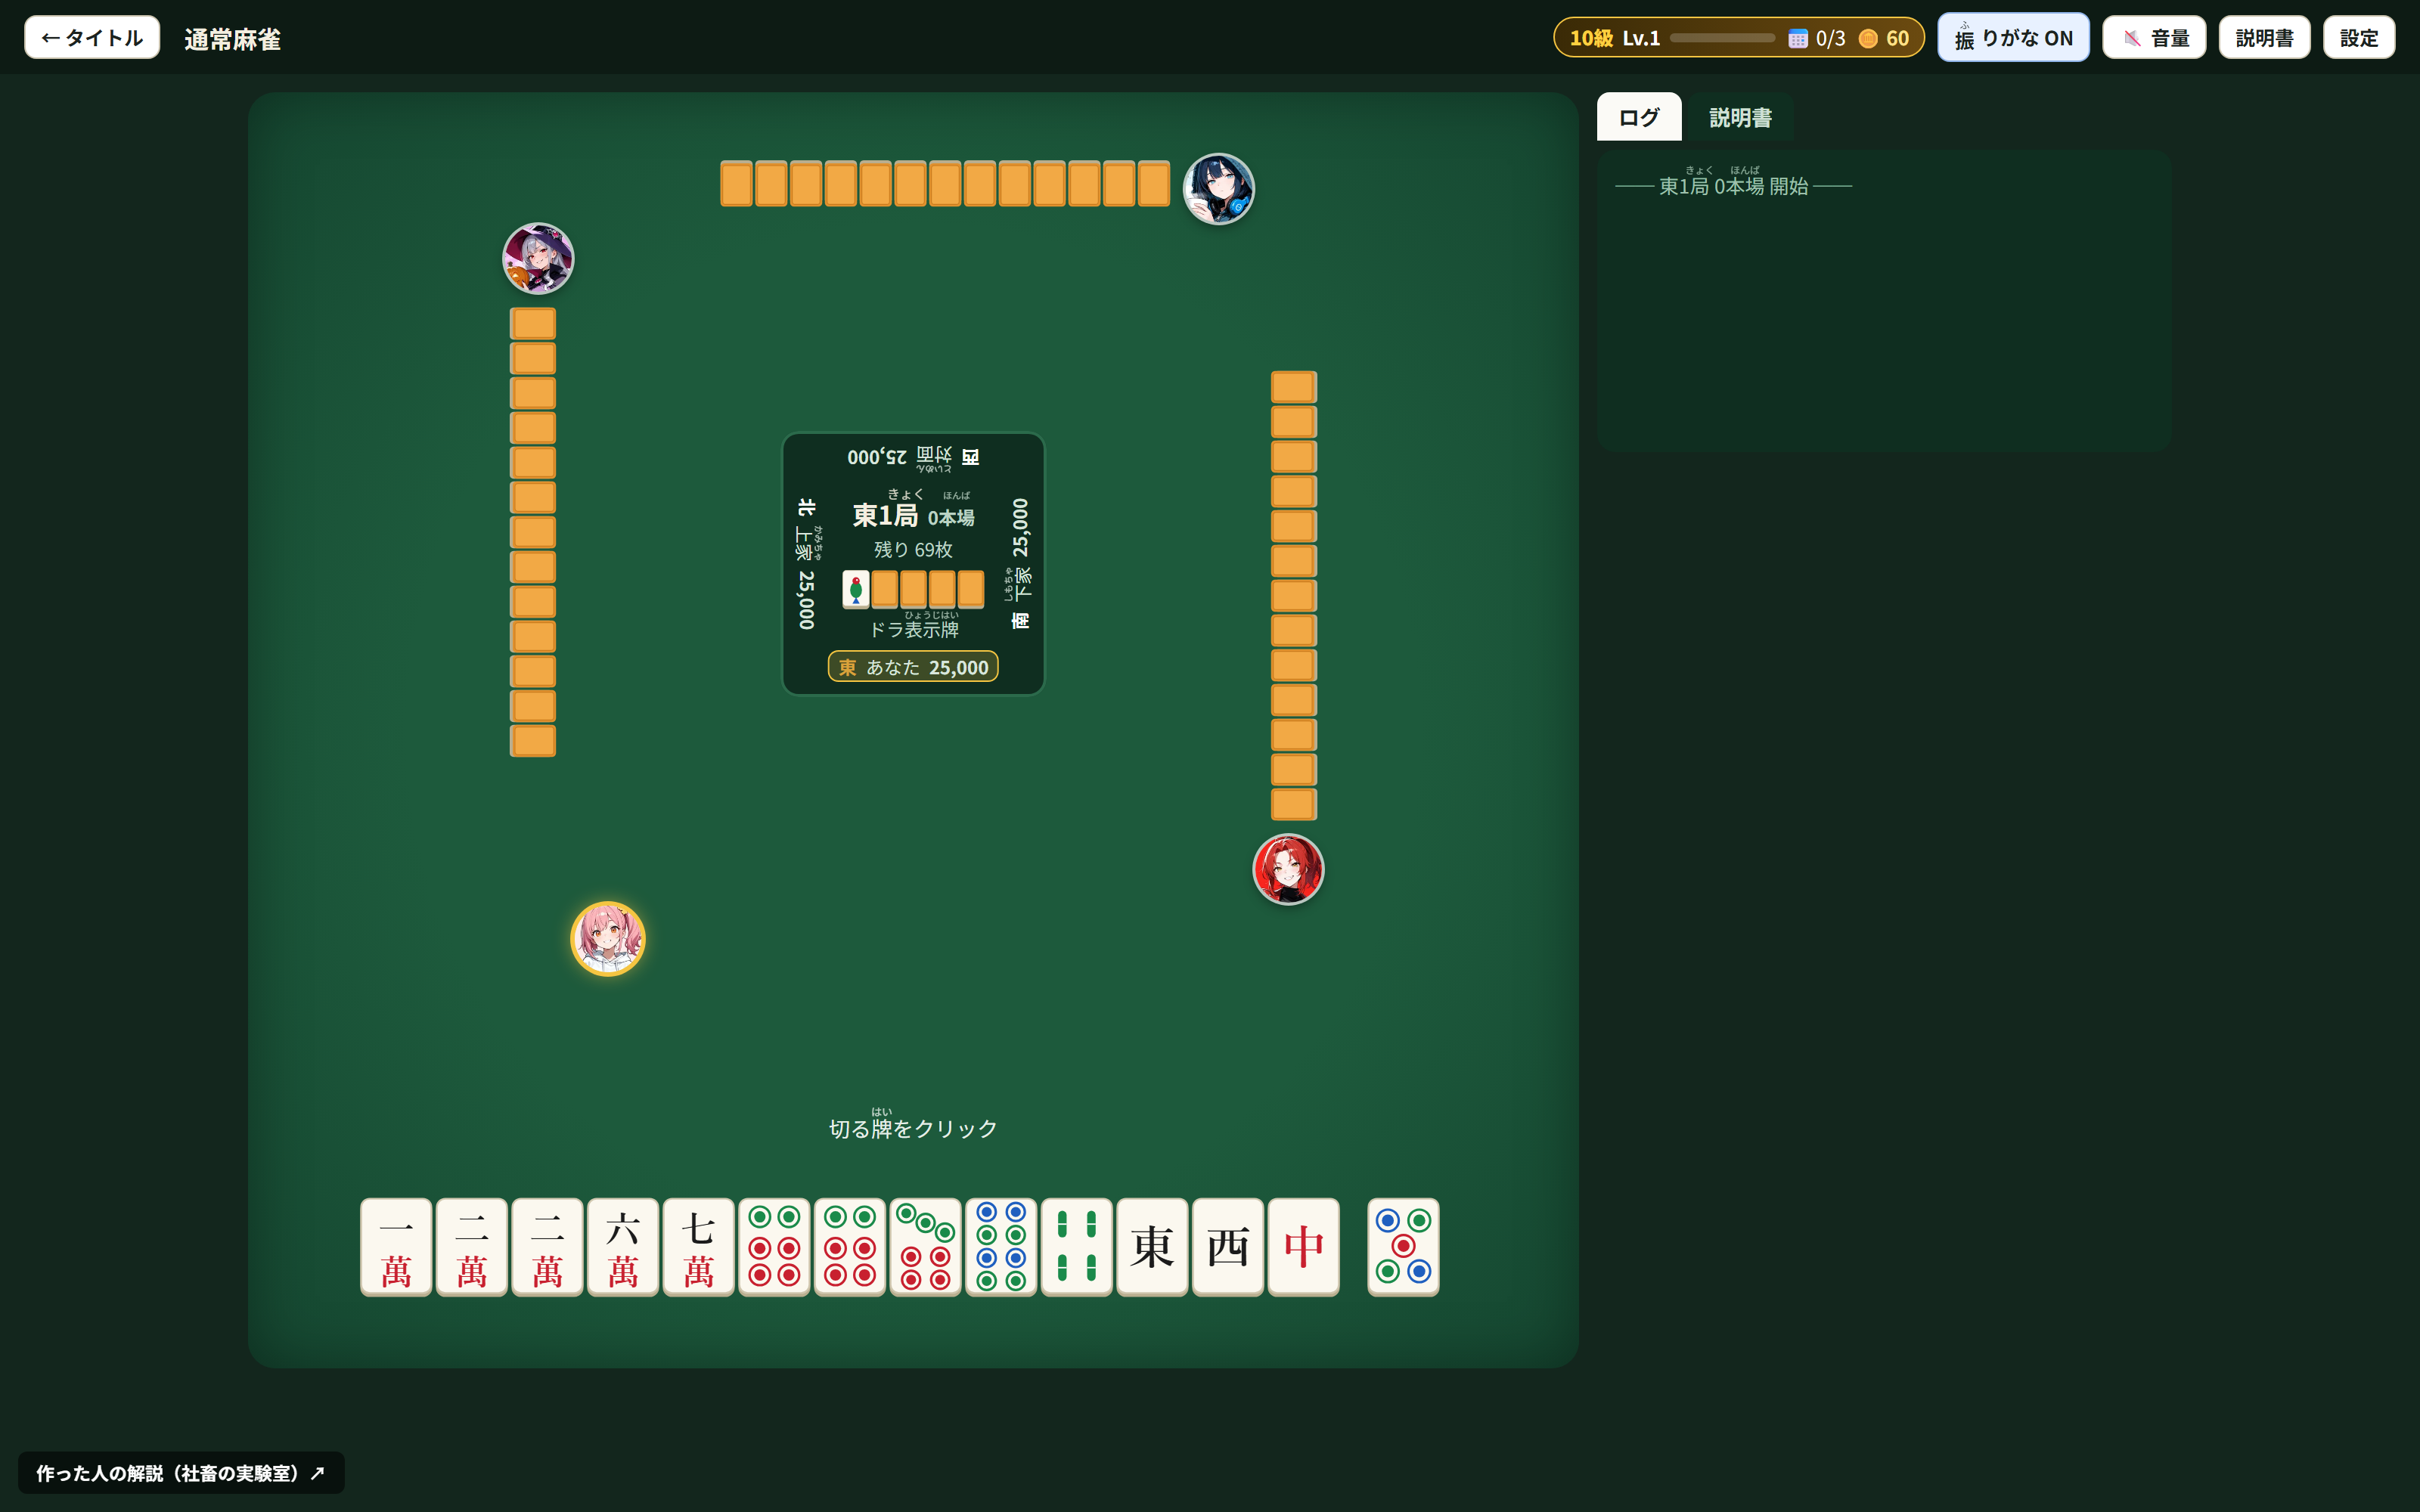Discard the 一萬 tile from your hand
This screenshot has height=1512, width=2420.
point(396,1246)
